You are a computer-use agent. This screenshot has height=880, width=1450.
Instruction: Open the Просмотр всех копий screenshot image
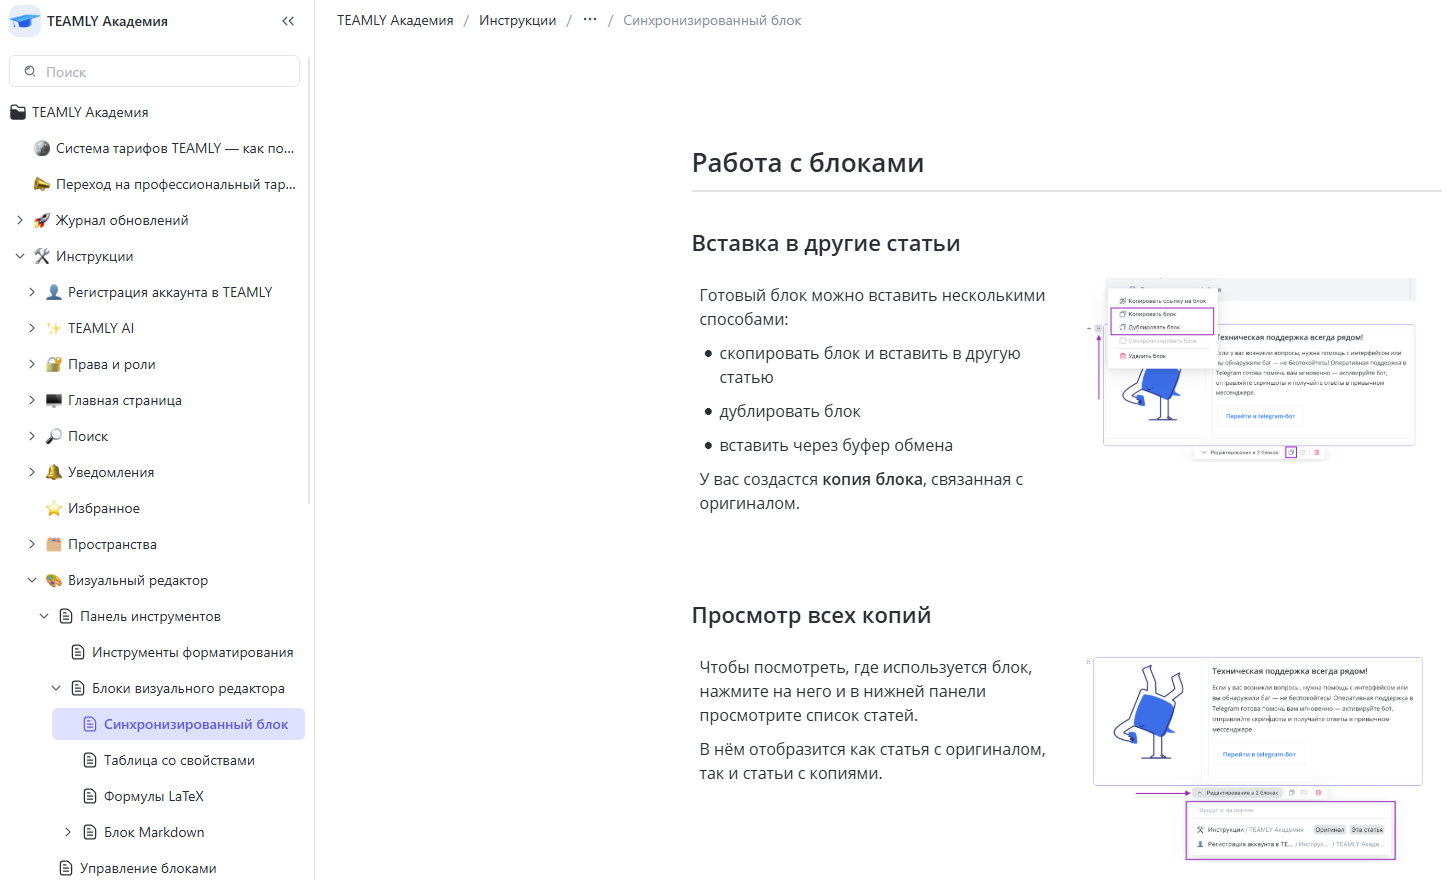(x=1254, y=759)
